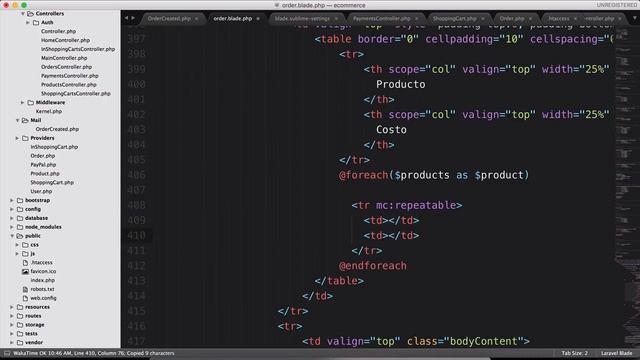Click the tab scroll left arrow
Screen dimensions: 640x360
pos(126,18)
